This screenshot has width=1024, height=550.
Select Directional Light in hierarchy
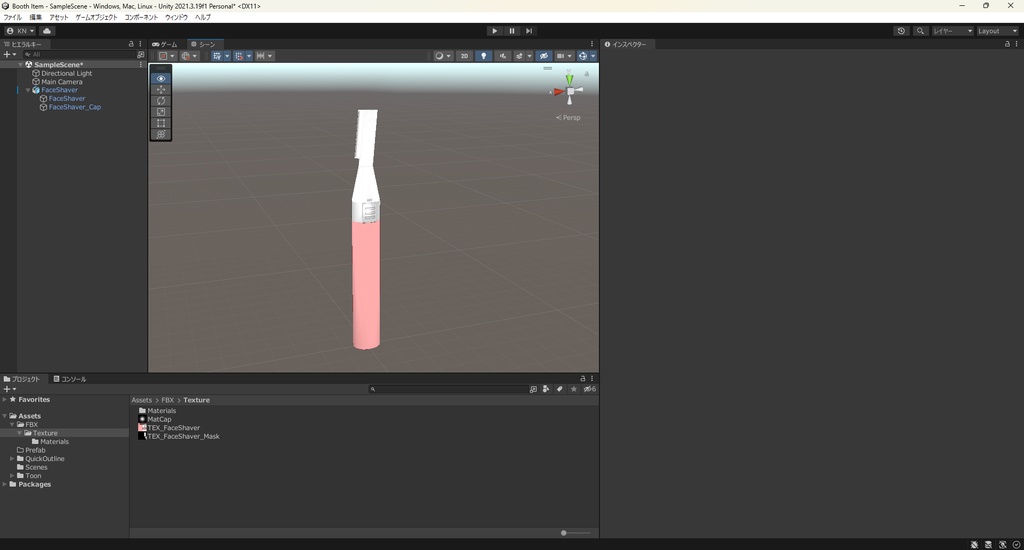click(x=67, y=73)
